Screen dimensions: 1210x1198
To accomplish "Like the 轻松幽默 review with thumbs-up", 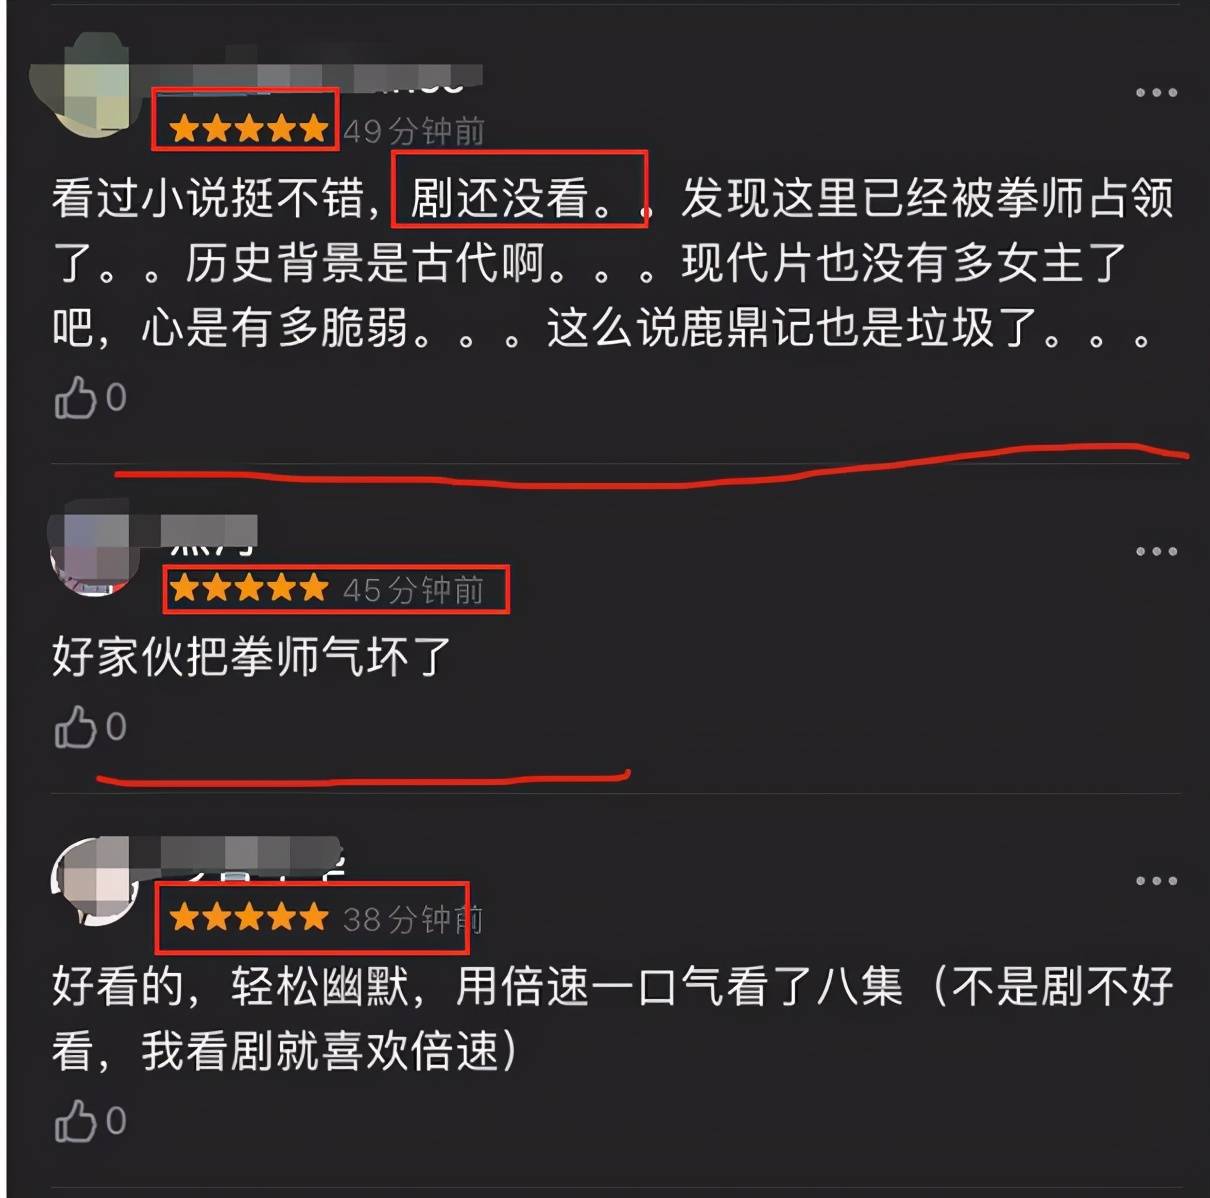I will click(90, 1121).
